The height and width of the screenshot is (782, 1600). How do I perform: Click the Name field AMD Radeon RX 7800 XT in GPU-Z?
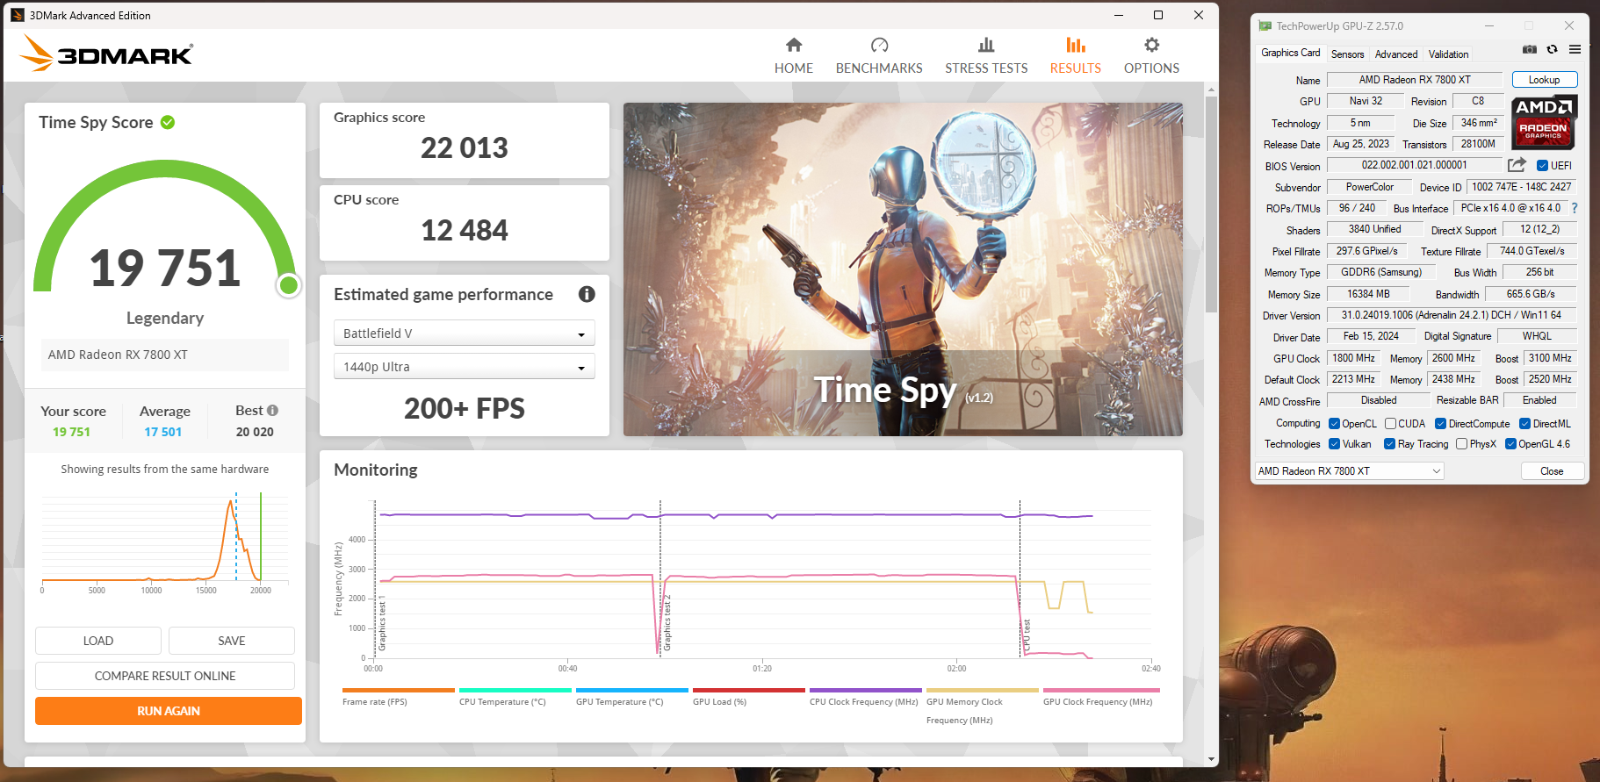point(1414,80)
